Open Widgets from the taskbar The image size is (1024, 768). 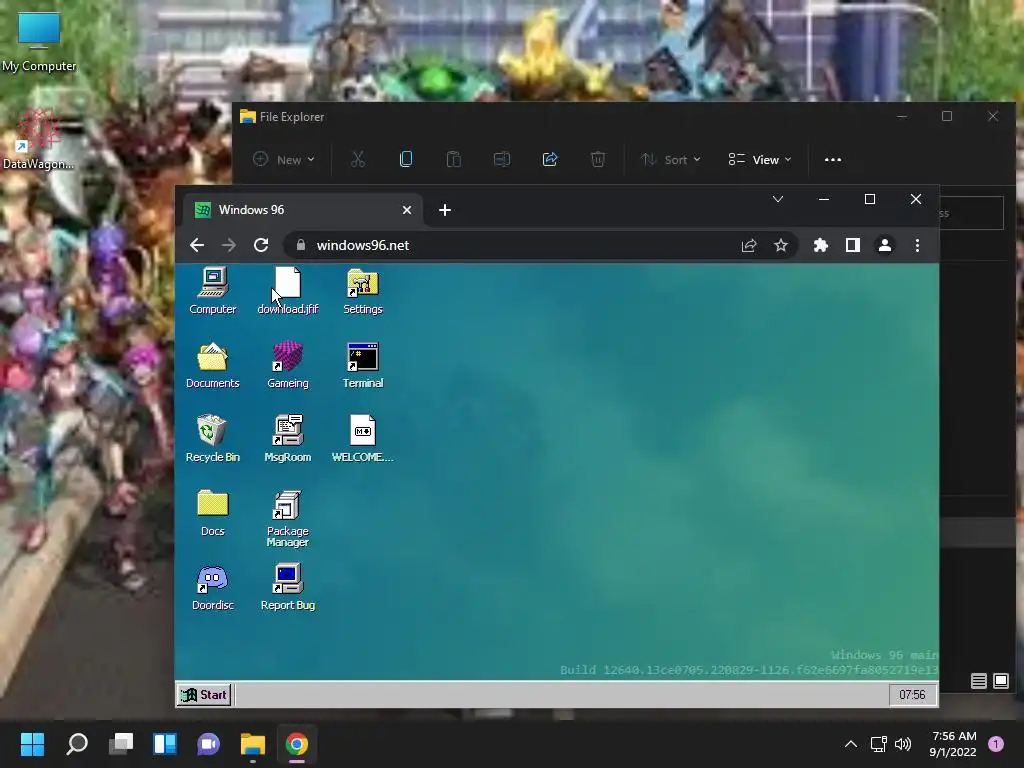pos(165,744)
